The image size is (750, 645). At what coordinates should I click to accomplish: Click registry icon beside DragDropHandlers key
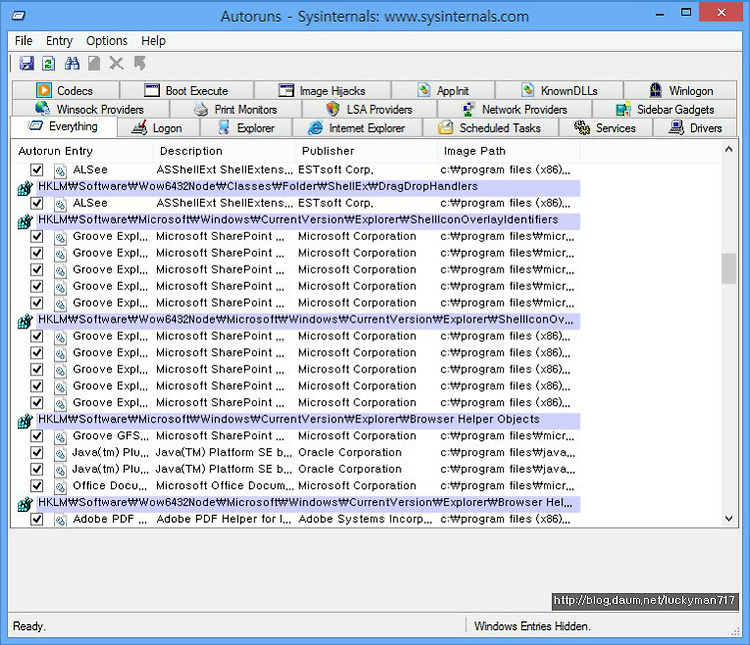click(25, 188)
